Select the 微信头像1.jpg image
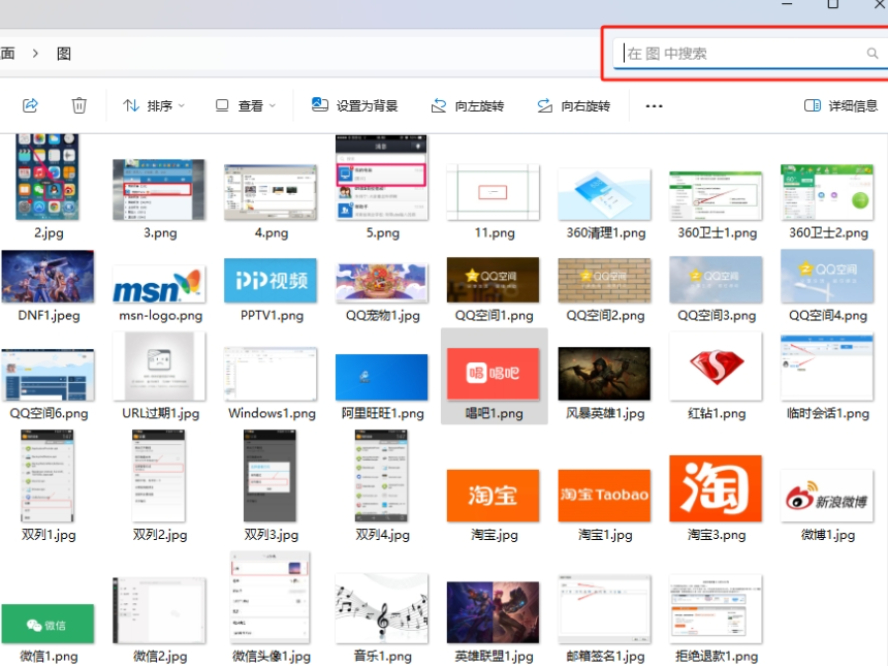 (x=270, y=597)
